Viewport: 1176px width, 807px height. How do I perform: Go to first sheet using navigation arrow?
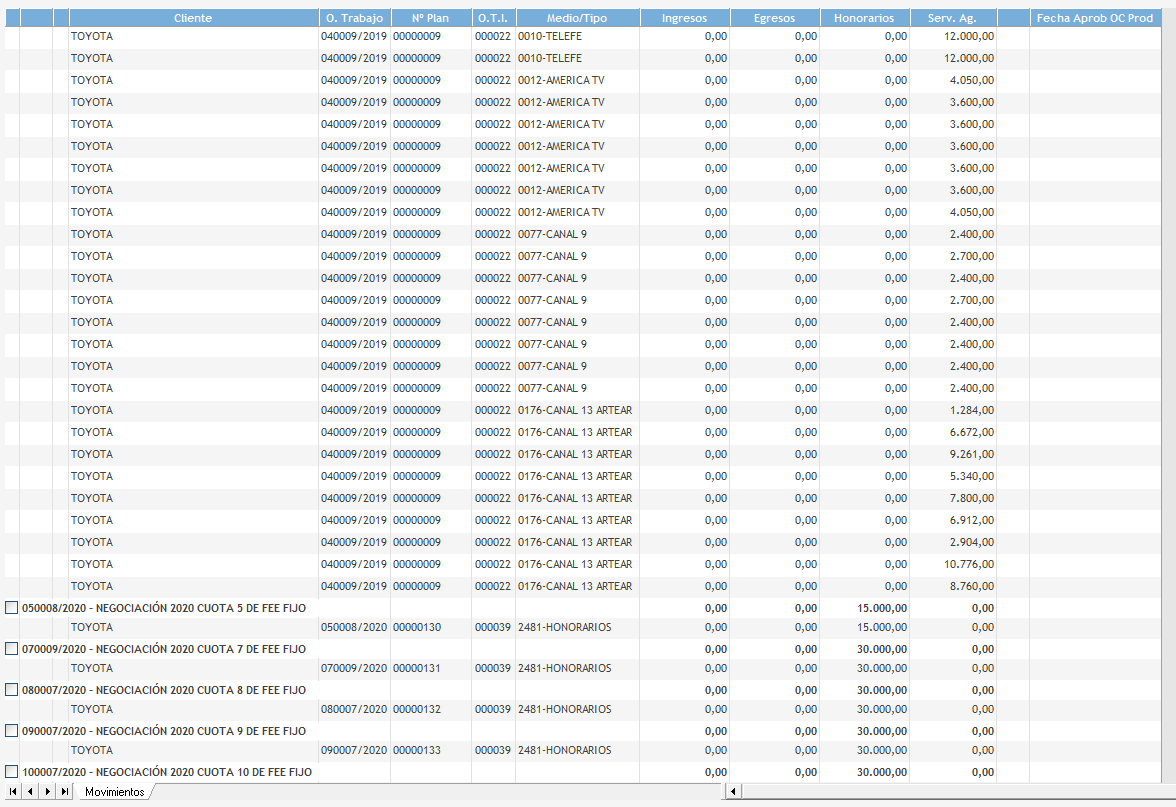(12, 792)
